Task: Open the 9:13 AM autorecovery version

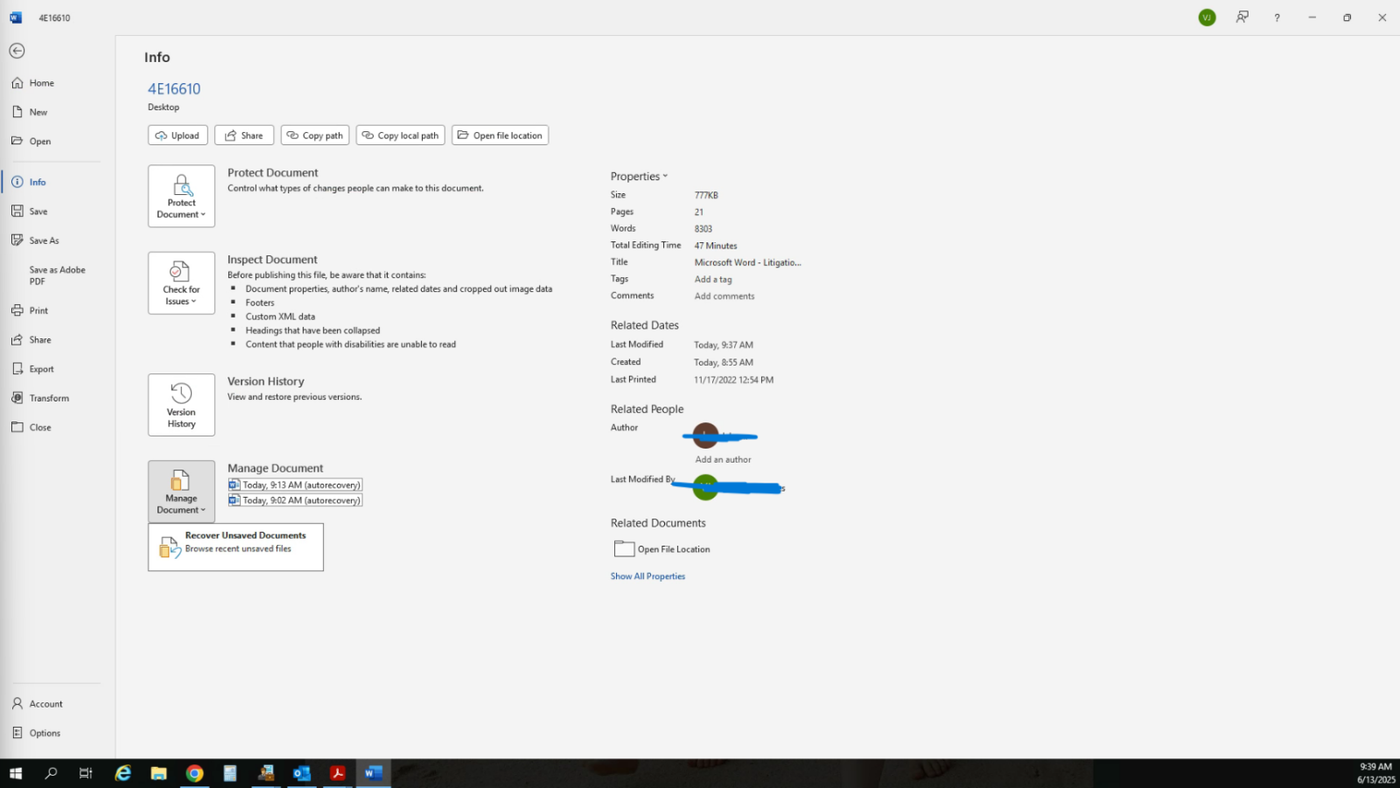Action: pos(295,485)
